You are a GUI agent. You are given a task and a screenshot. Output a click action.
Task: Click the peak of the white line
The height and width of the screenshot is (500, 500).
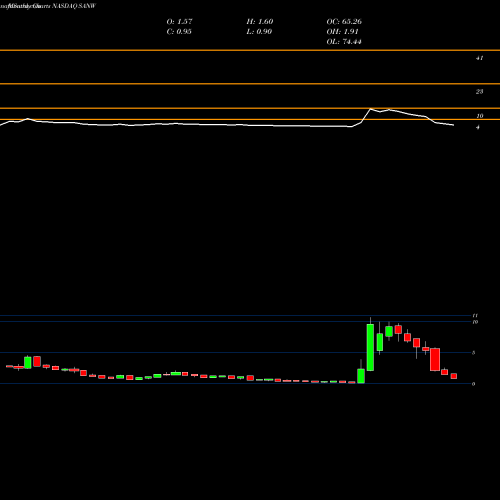click(370, 109)
